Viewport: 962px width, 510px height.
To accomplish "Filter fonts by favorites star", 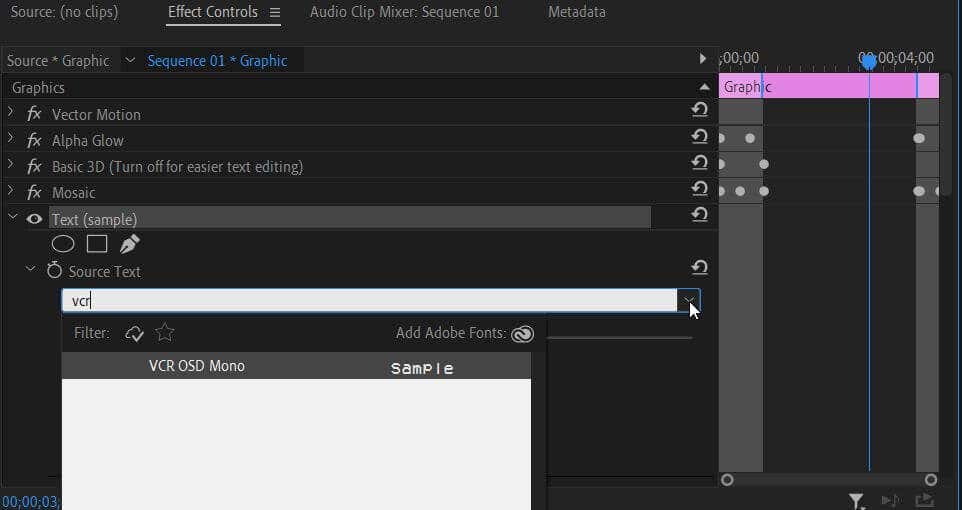I will coord(165,333).
